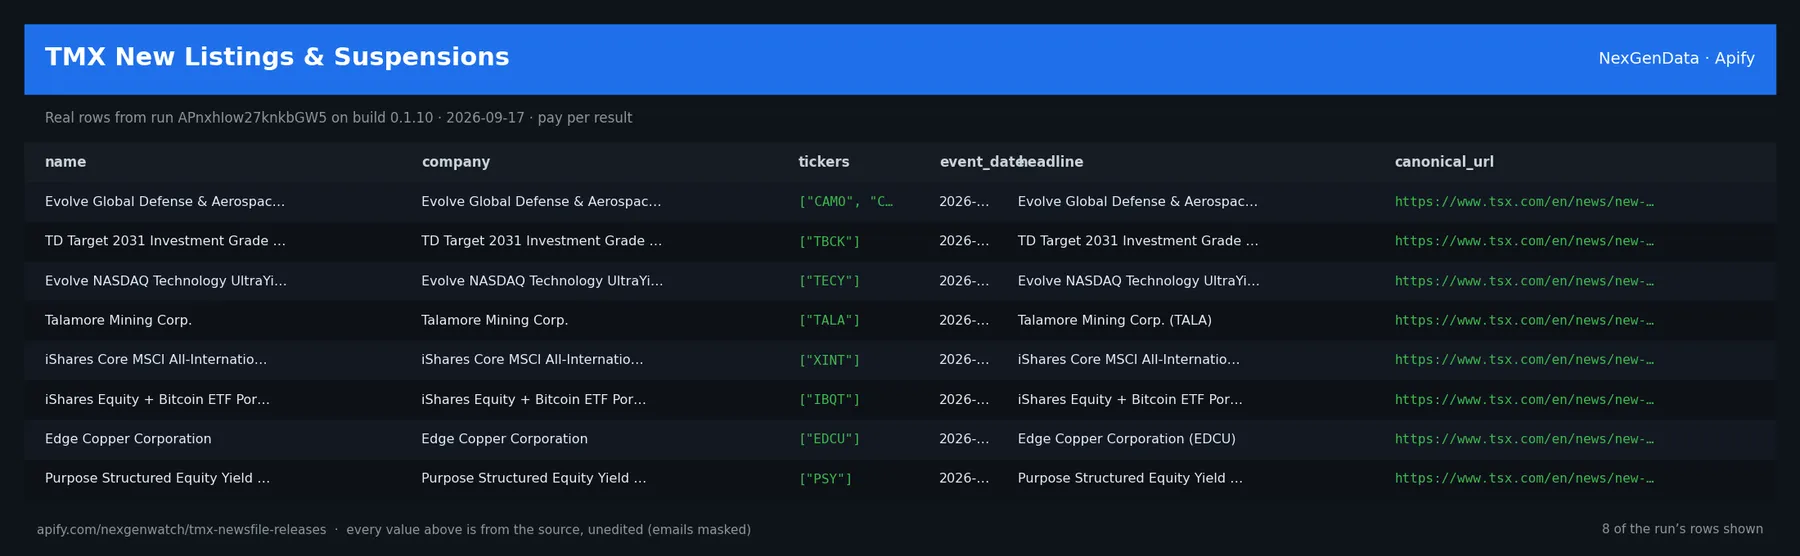
Task: Click name cell iShares Core MSCI All-Internatio…
Action: (x=156, y=360)
